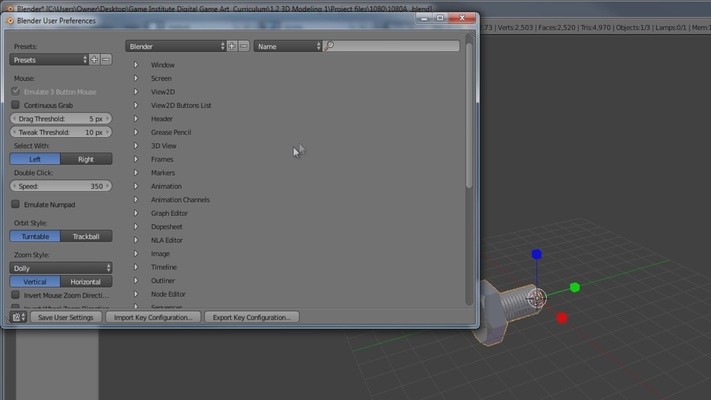
Task: Expand the Header keymap section
Action: point(136,118)
